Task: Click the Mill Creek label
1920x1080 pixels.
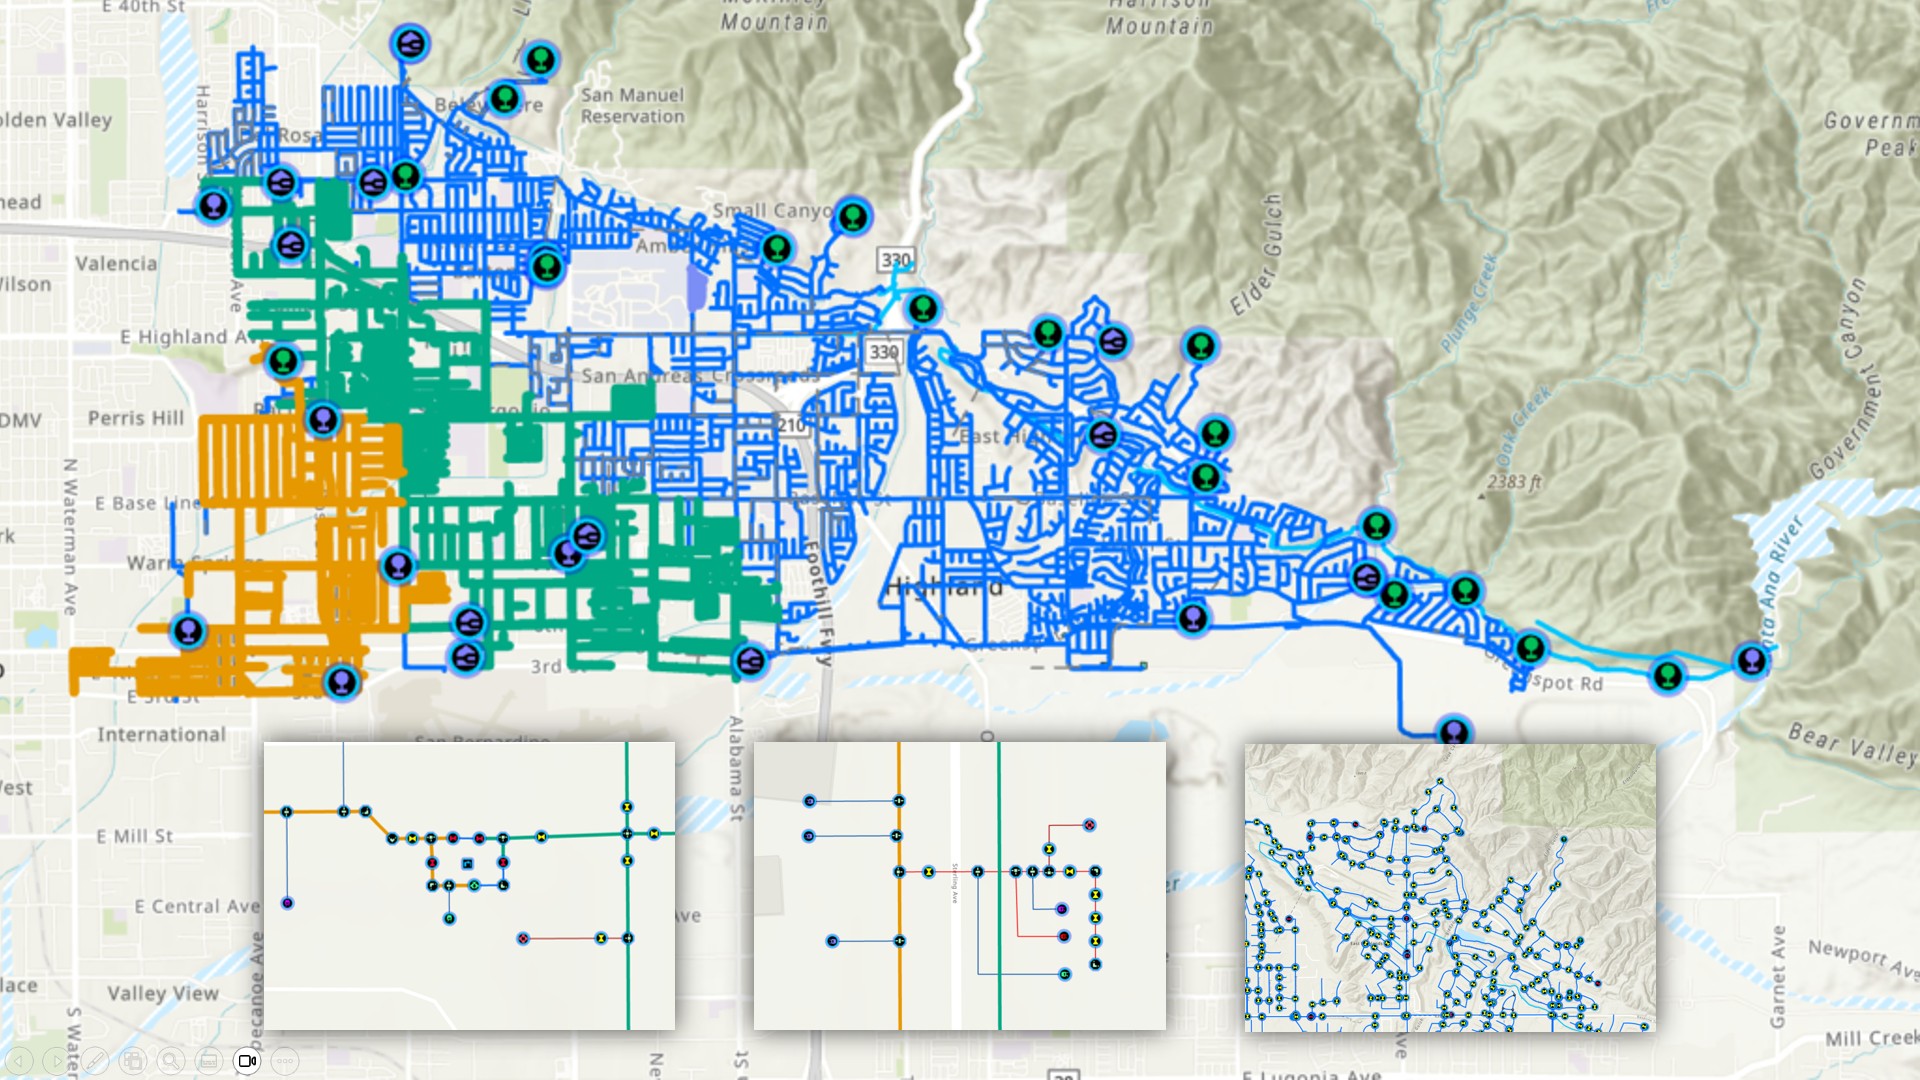Action: [x=1872, y=1038]
